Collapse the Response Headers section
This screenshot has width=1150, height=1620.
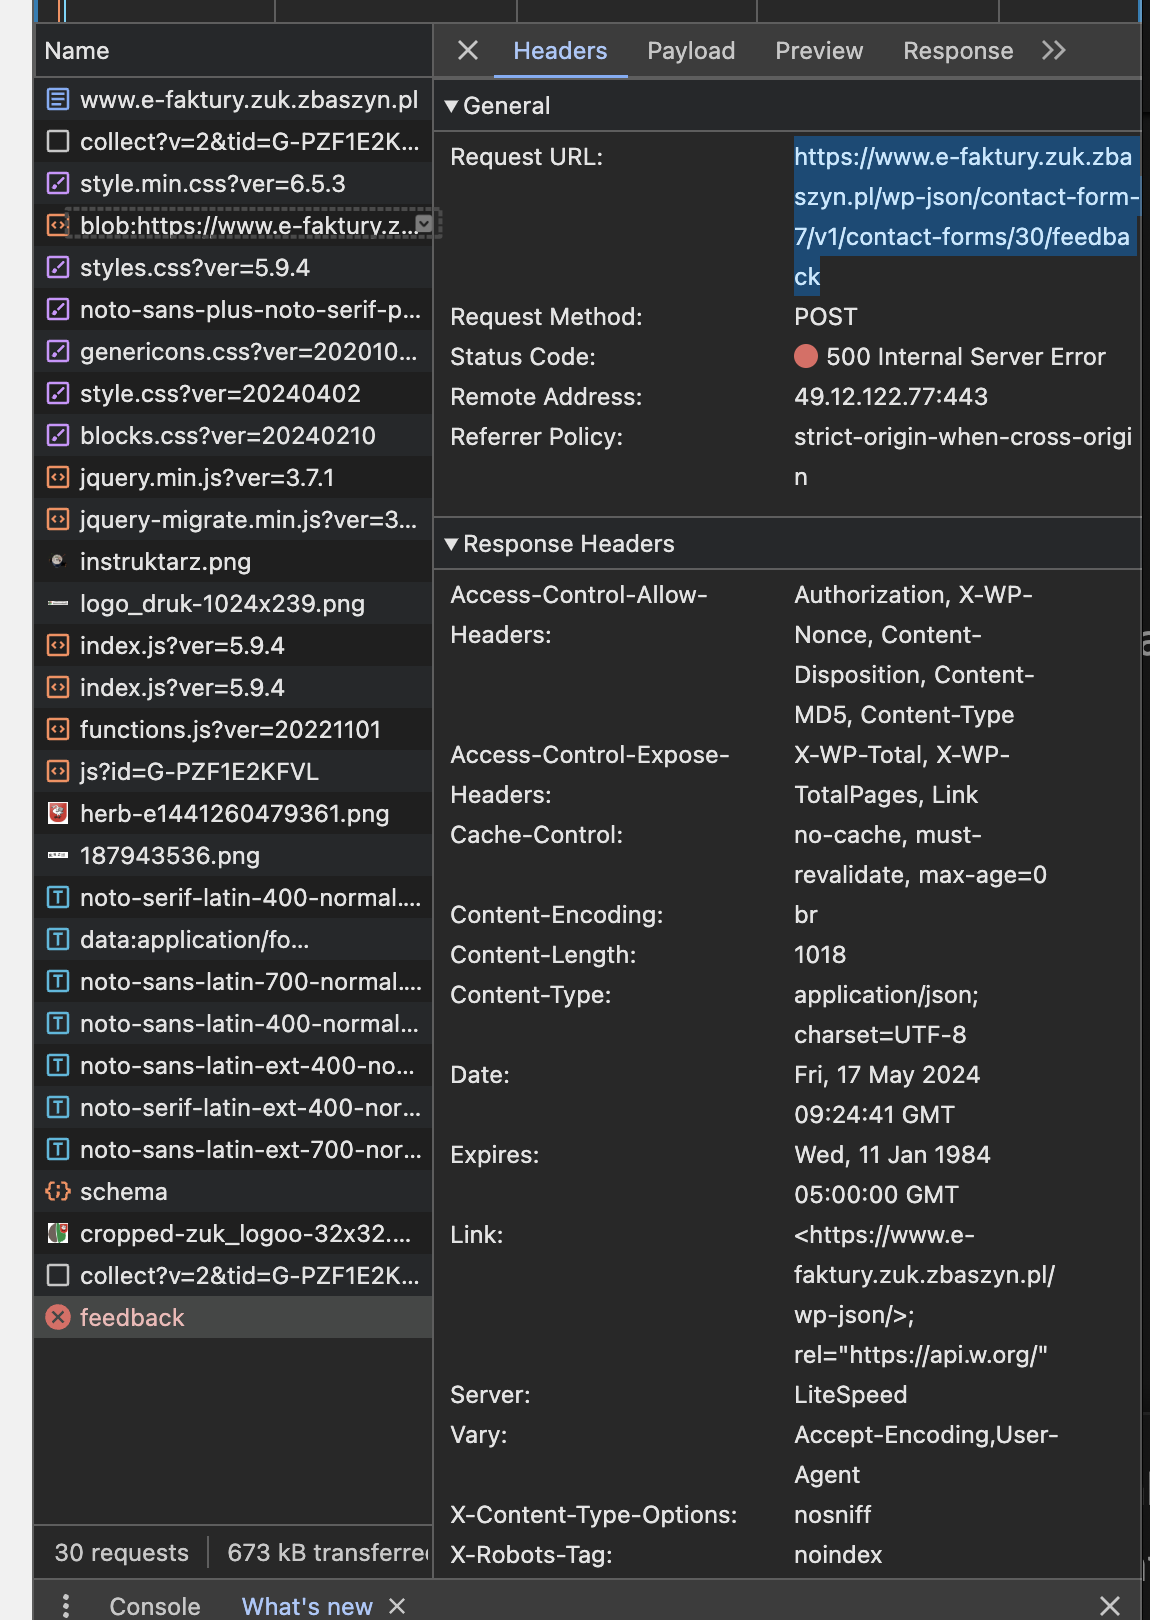click(x=452, y=544)
